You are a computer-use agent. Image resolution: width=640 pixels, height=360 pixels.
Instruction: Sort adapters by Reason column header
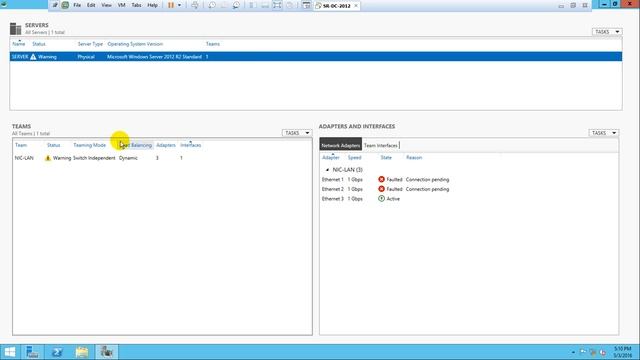coord(414,158)
